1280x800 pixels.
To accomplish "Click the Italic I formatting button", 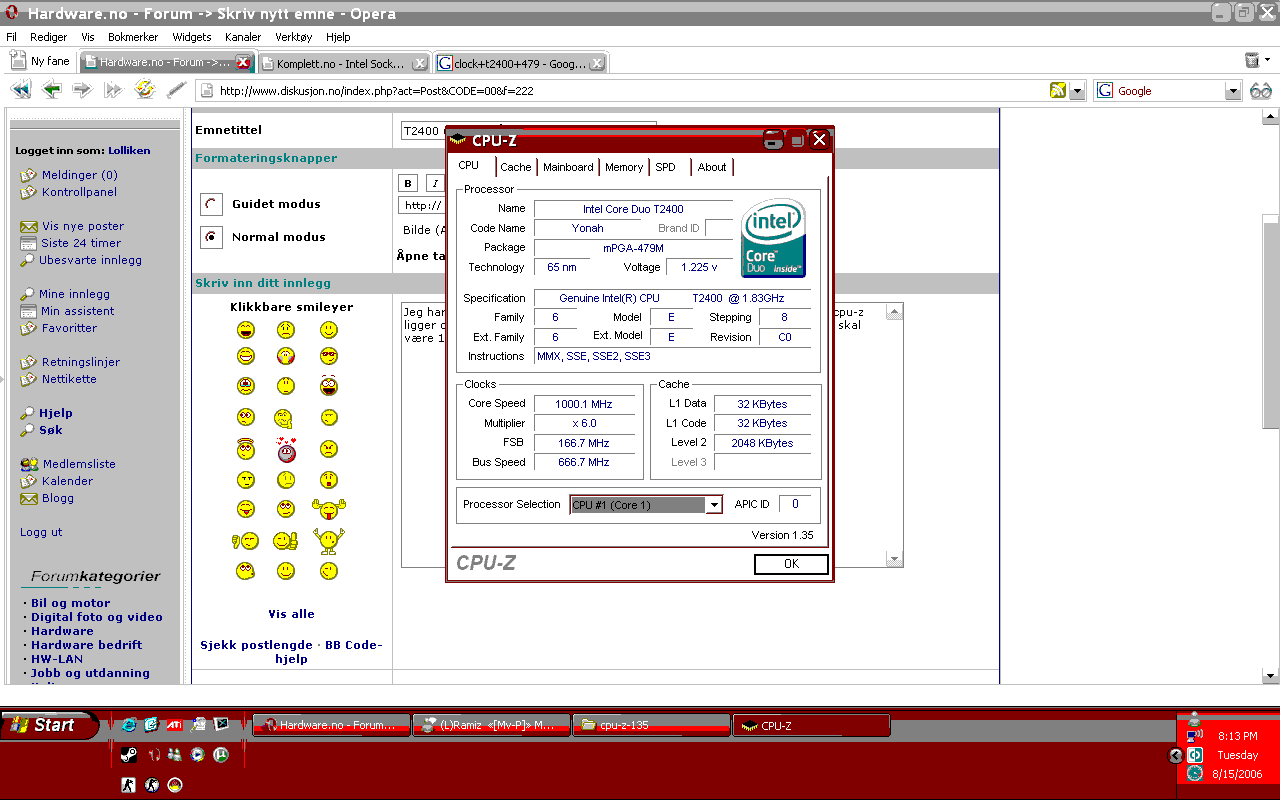I will (434, 183).
